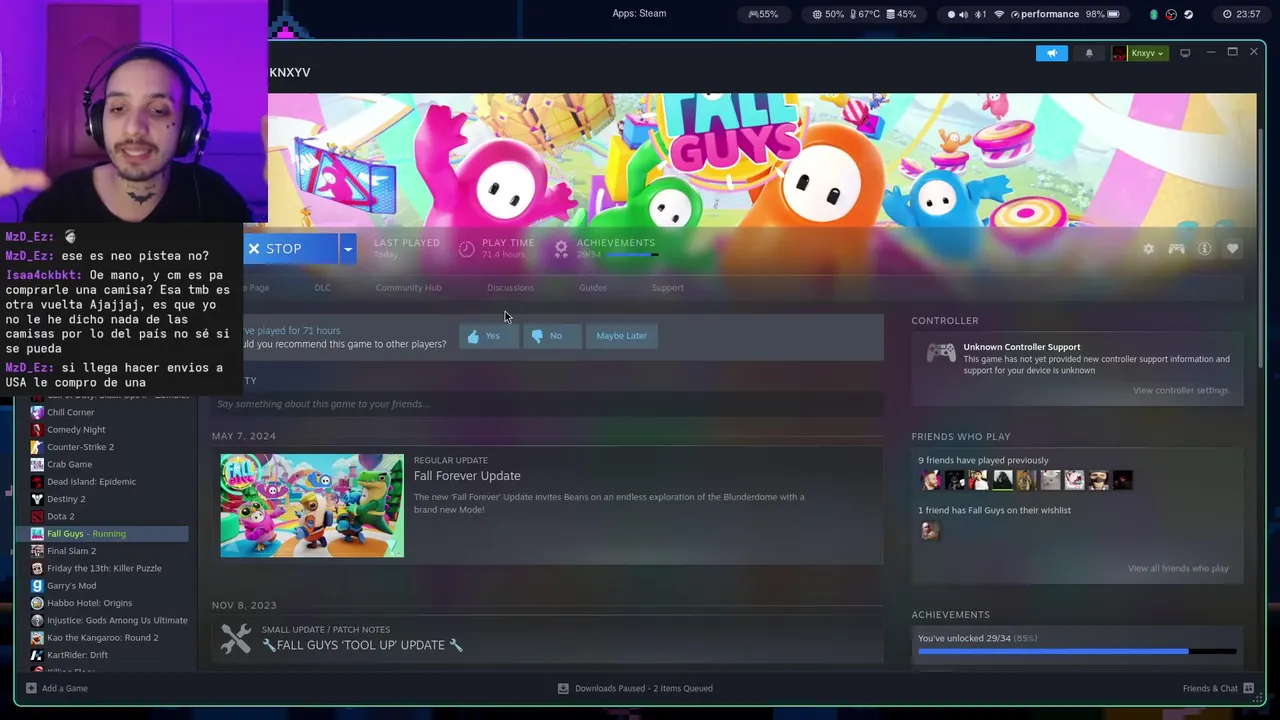
Task: Open Friends & Chat
Action: [1218, 688]
